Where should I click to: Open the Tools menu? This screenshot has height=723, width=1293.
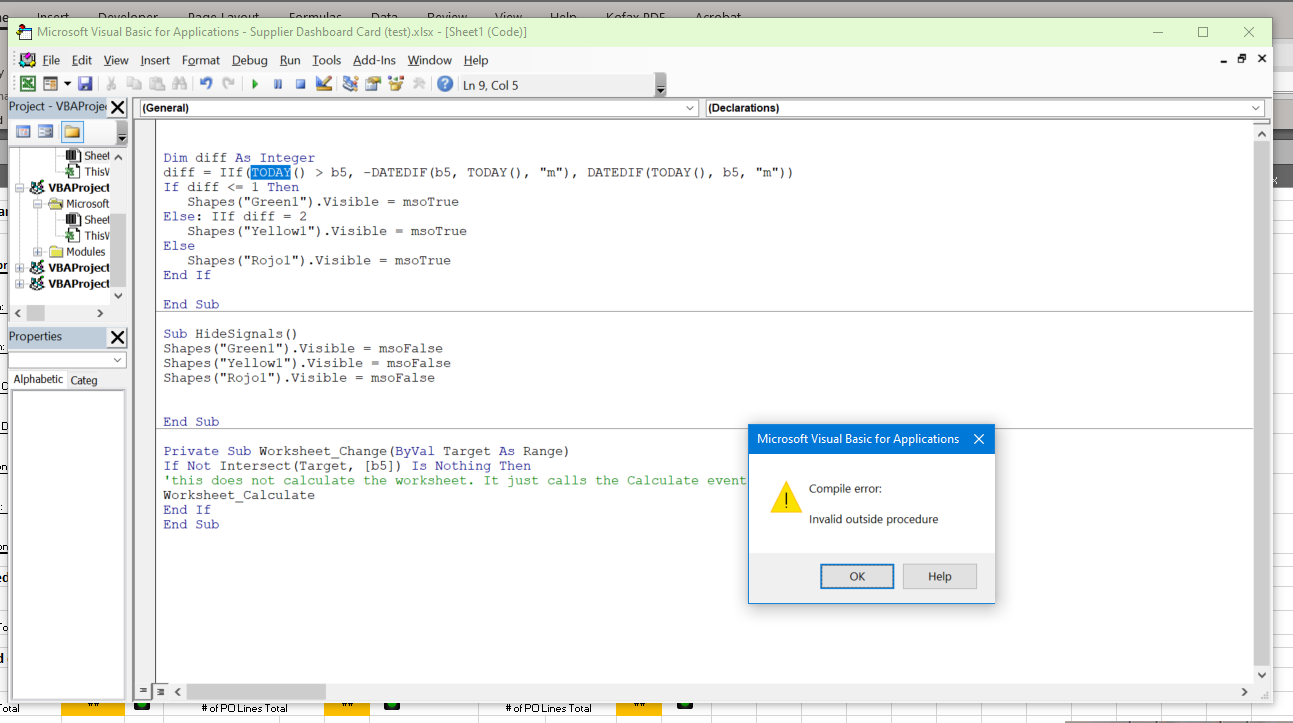[x=327, y=60]
